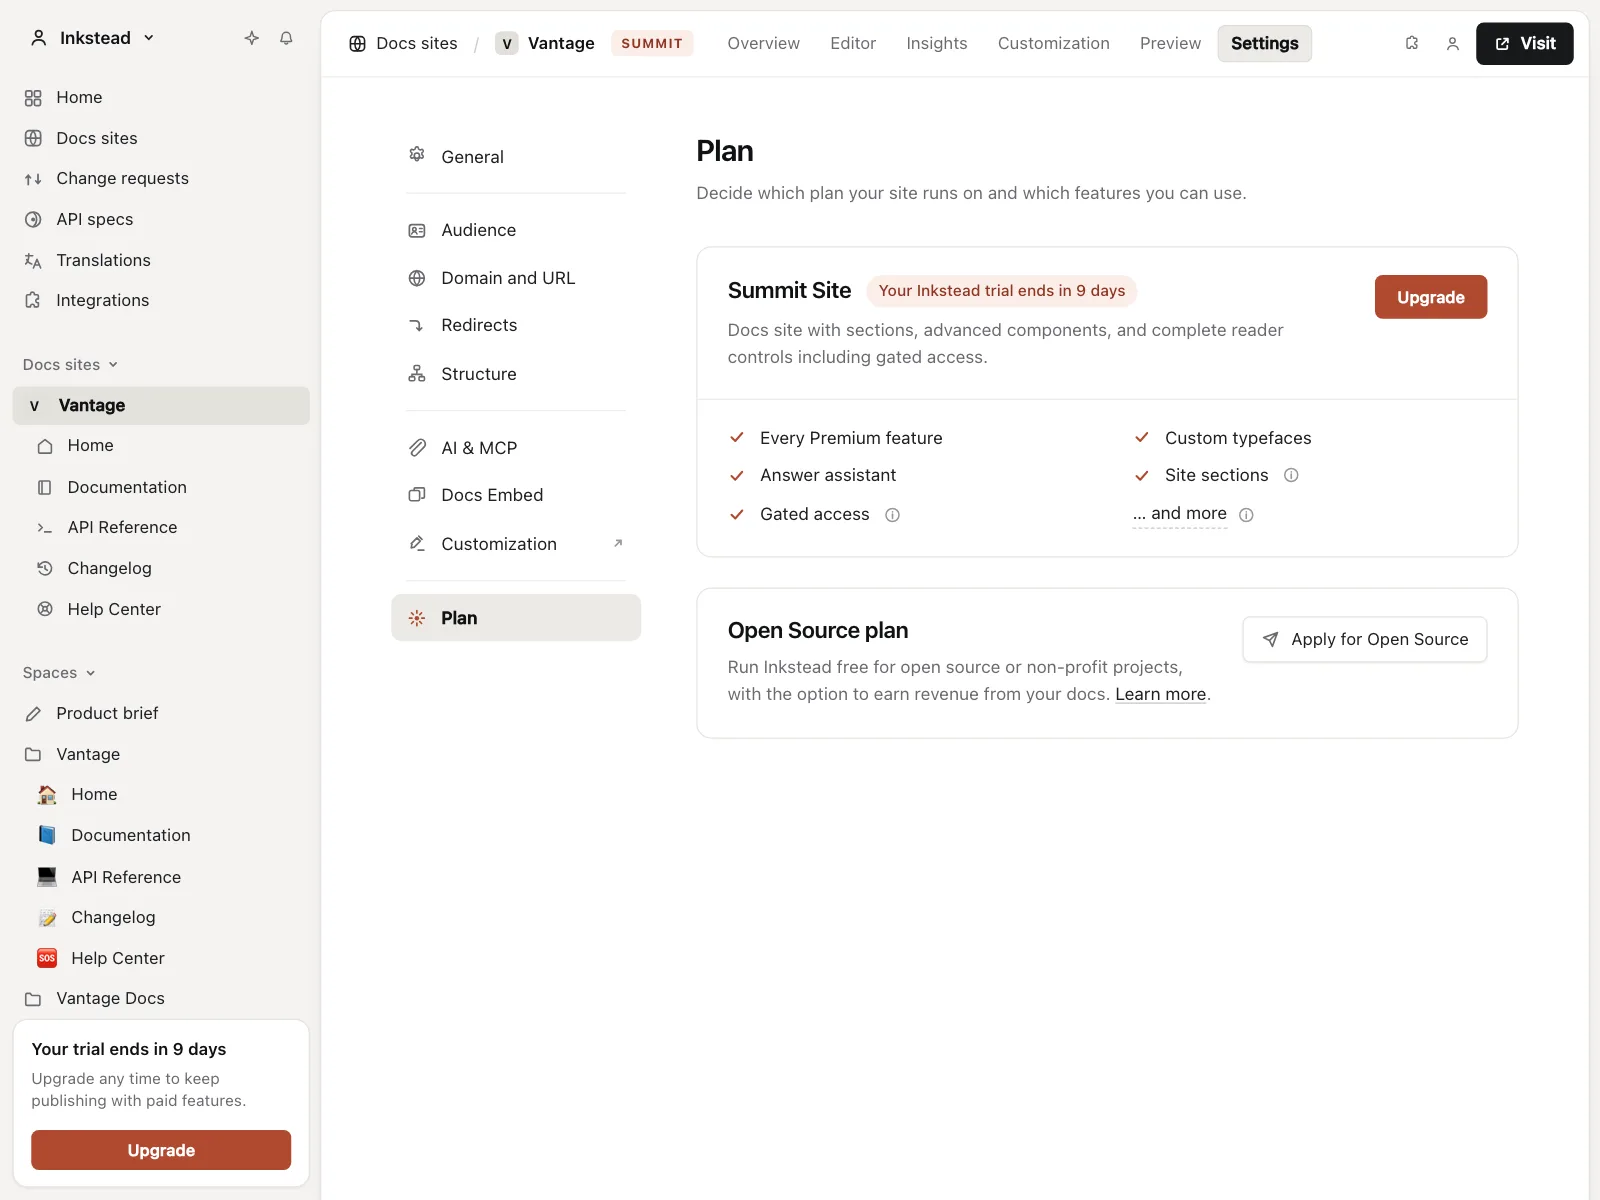This screenshot has width=1600, height=1200.
Task: Click the sitemap icon for Structure
Action: pos(417,374)
